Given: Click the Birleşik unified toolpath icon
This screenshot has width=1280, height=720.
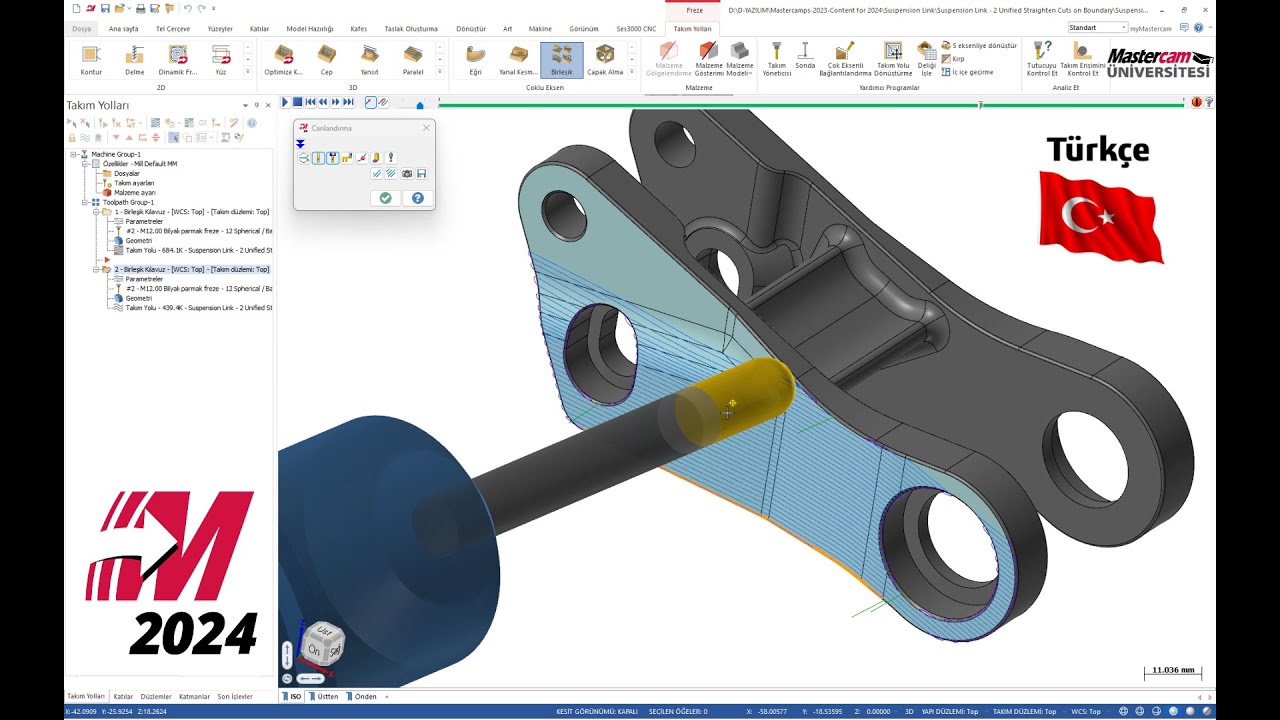Looking at the screenshot, I should (562, 60).
